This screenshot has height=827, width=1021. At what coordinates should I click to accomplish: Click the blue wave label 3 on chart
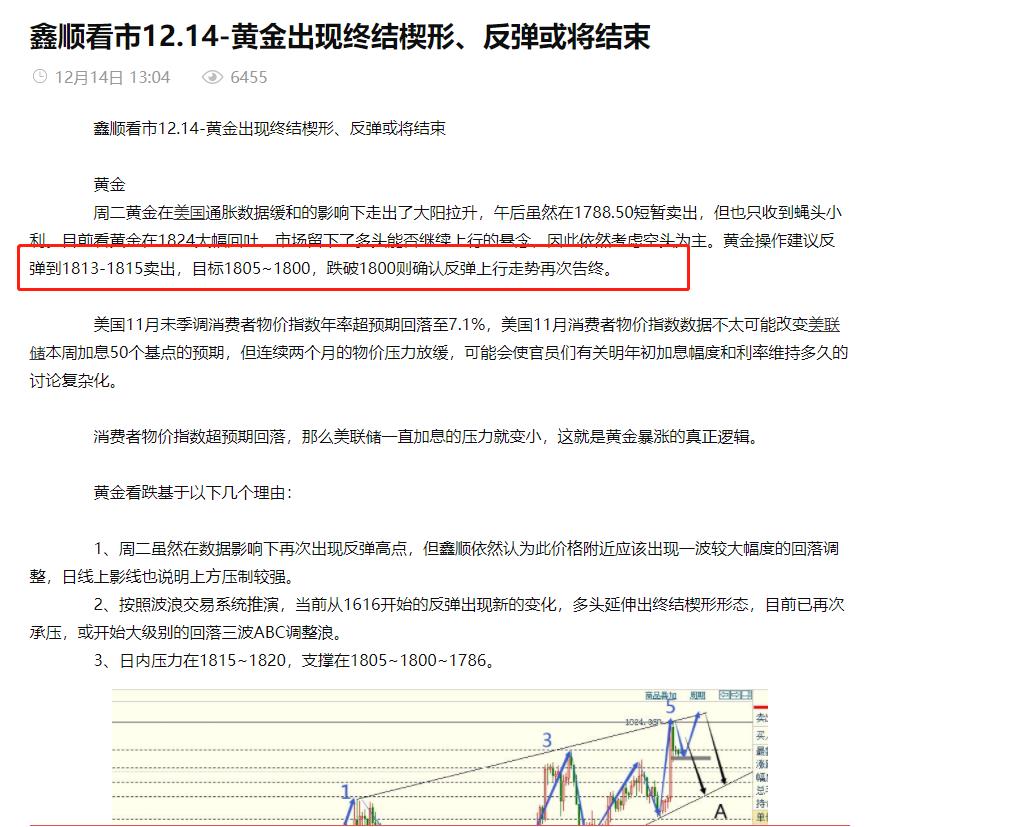point(547,741)
